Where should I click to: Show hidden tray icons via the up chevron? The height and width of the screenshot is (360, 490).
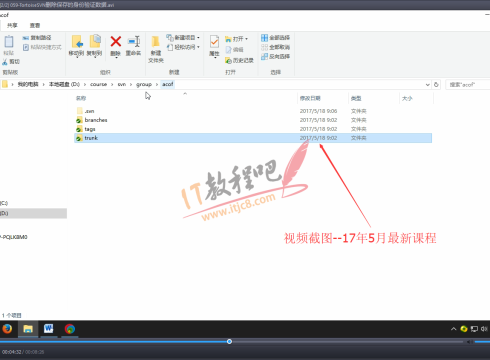453,329
